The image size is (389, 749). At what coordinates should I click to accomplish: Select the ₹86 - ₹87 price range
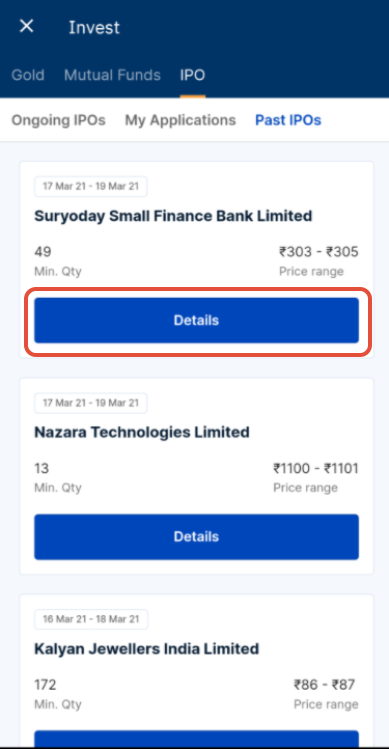(325, 685)
